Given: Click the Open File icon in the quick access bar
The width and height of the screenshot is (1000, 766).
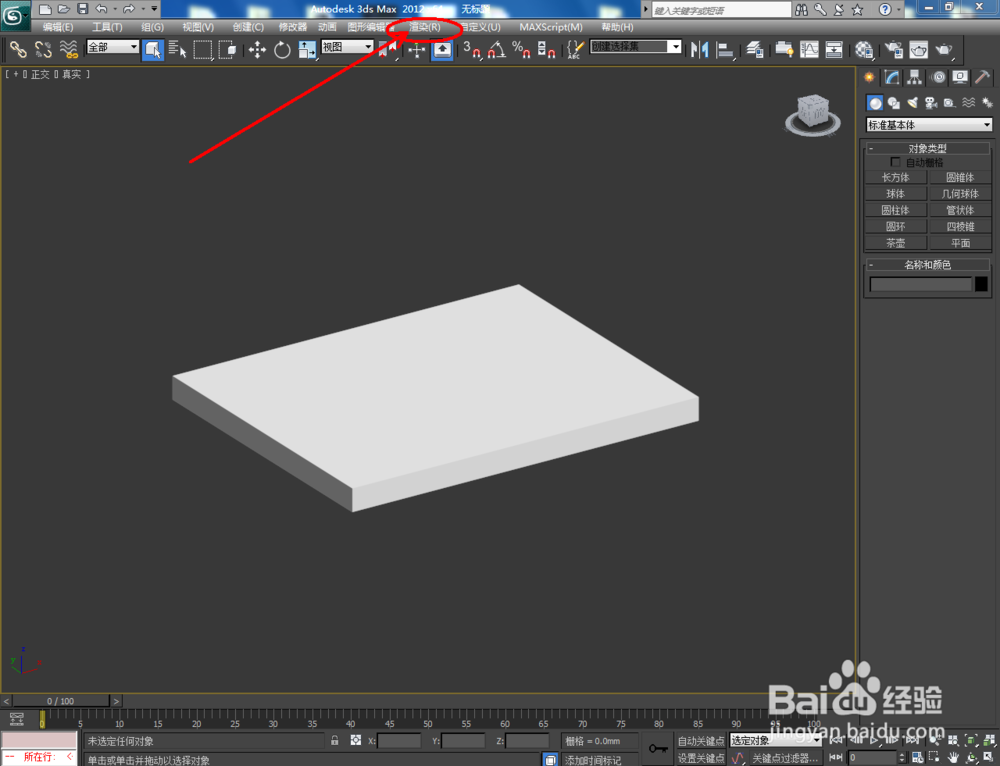Looking at the screenshot, I should click(x=64, y=9).
